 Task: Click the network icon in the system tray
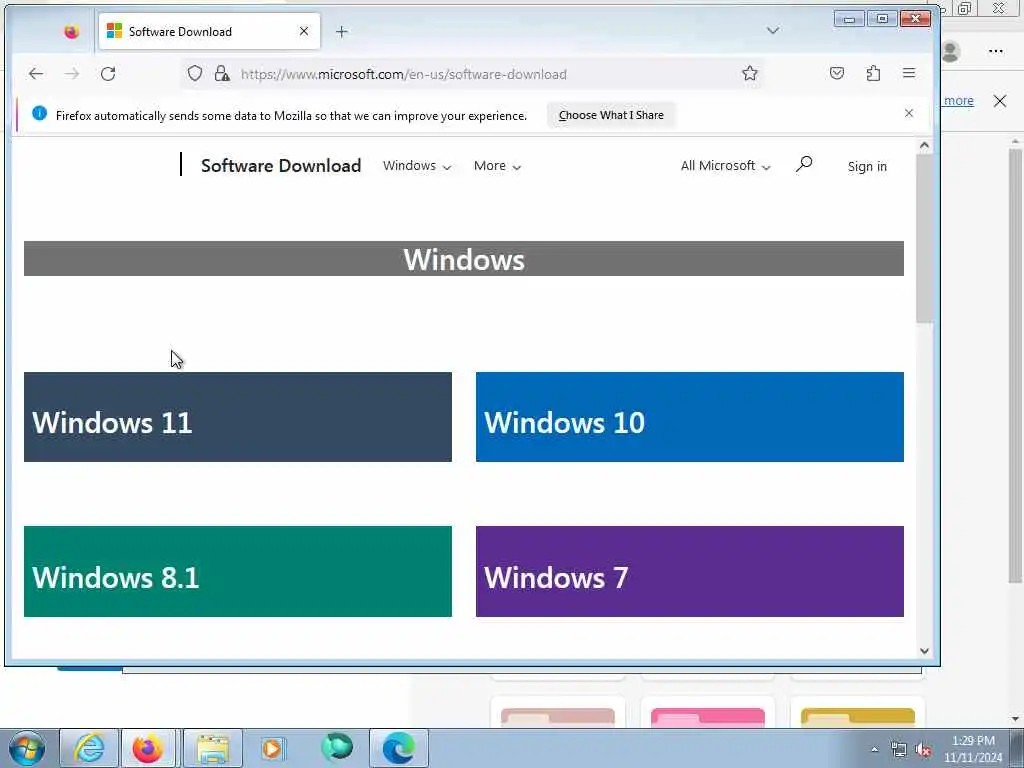click(899, 750)
